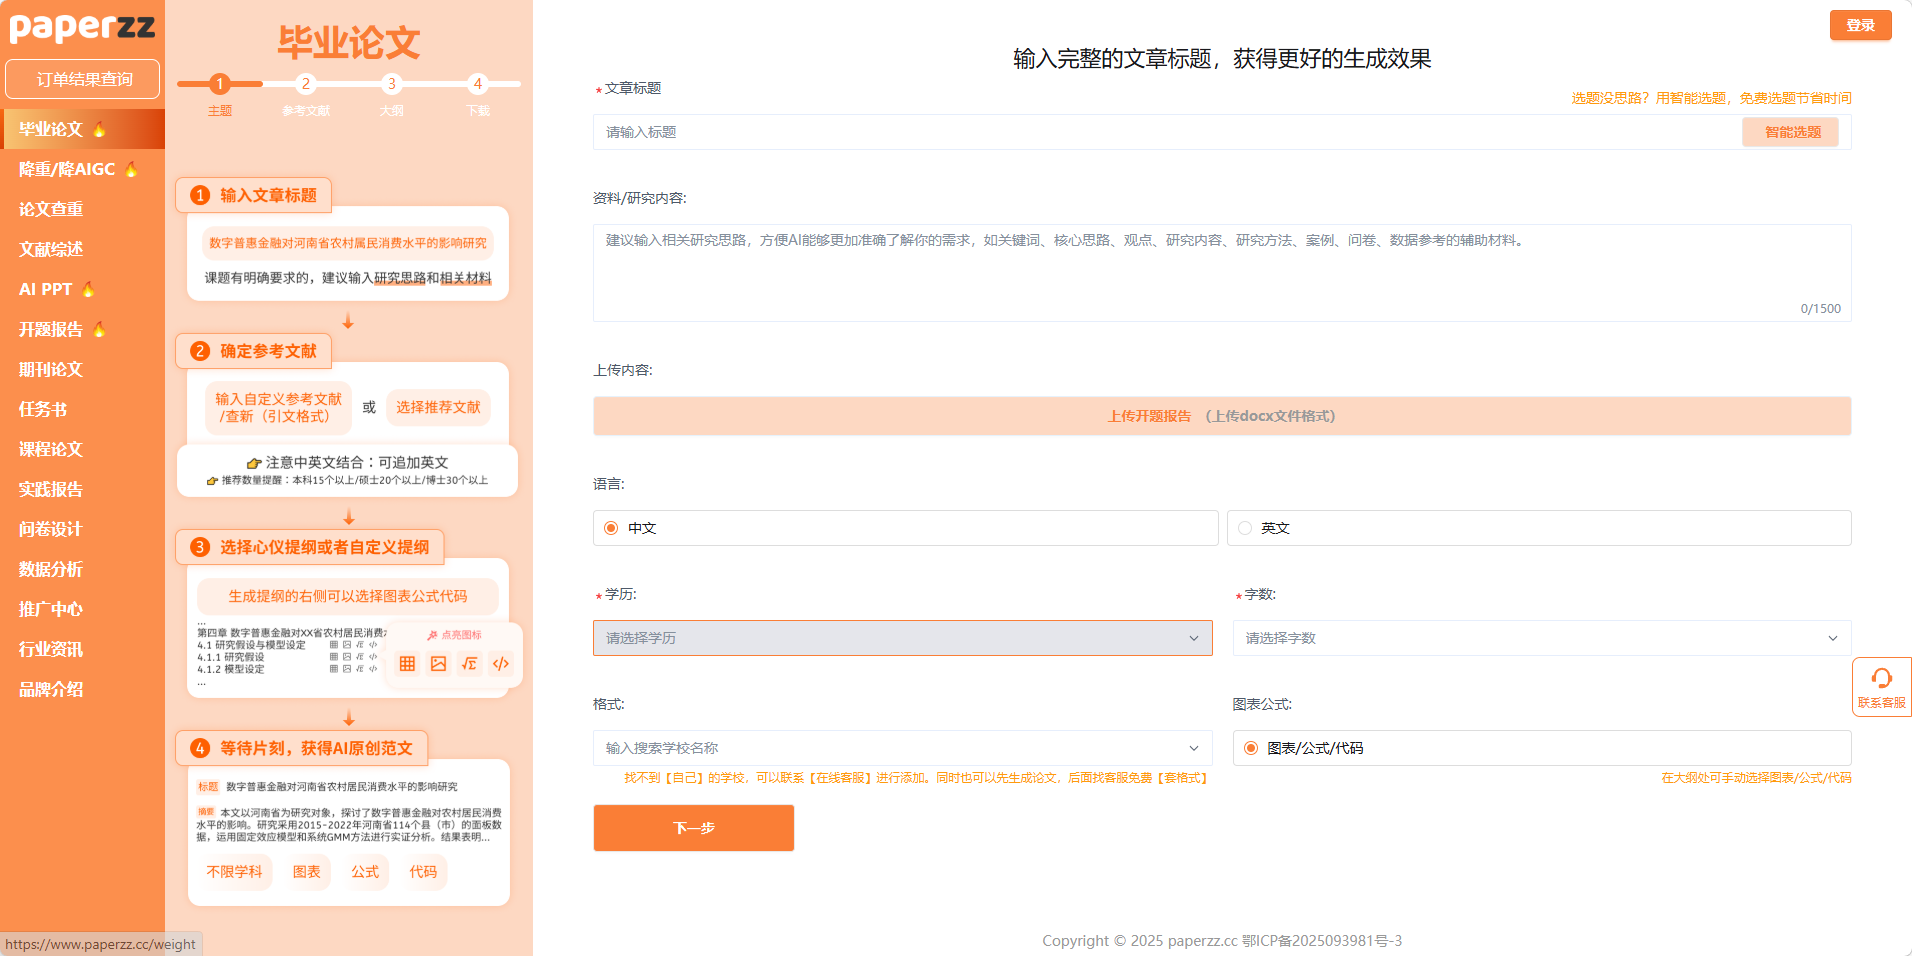
Task: Go to 降重/降AIGC in sidebar
Action: point(68,169)
